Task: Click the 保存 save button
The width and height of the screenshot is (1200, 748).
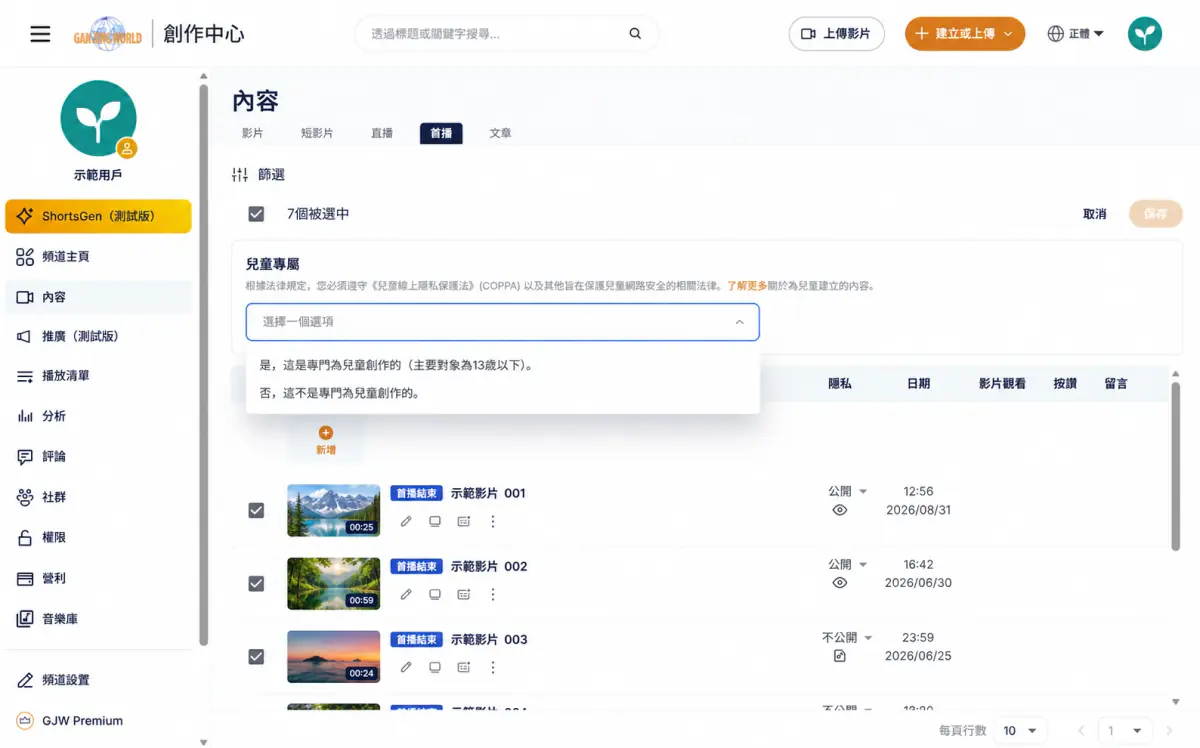Action: click(1155, 214)
